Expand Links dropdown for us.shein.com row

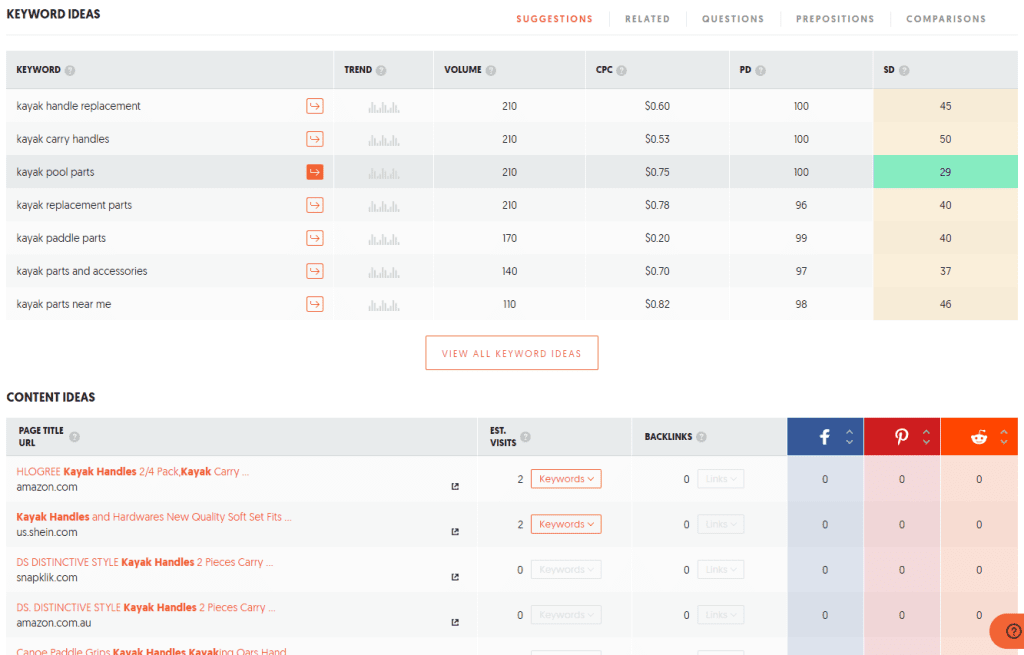(721, 524)
